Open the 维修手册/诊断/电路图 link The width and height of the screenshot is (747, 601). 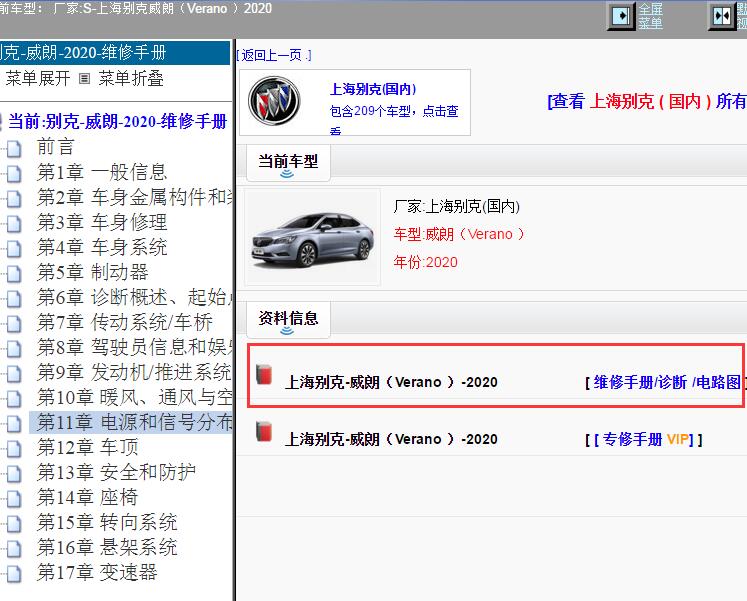click(666, 382)
